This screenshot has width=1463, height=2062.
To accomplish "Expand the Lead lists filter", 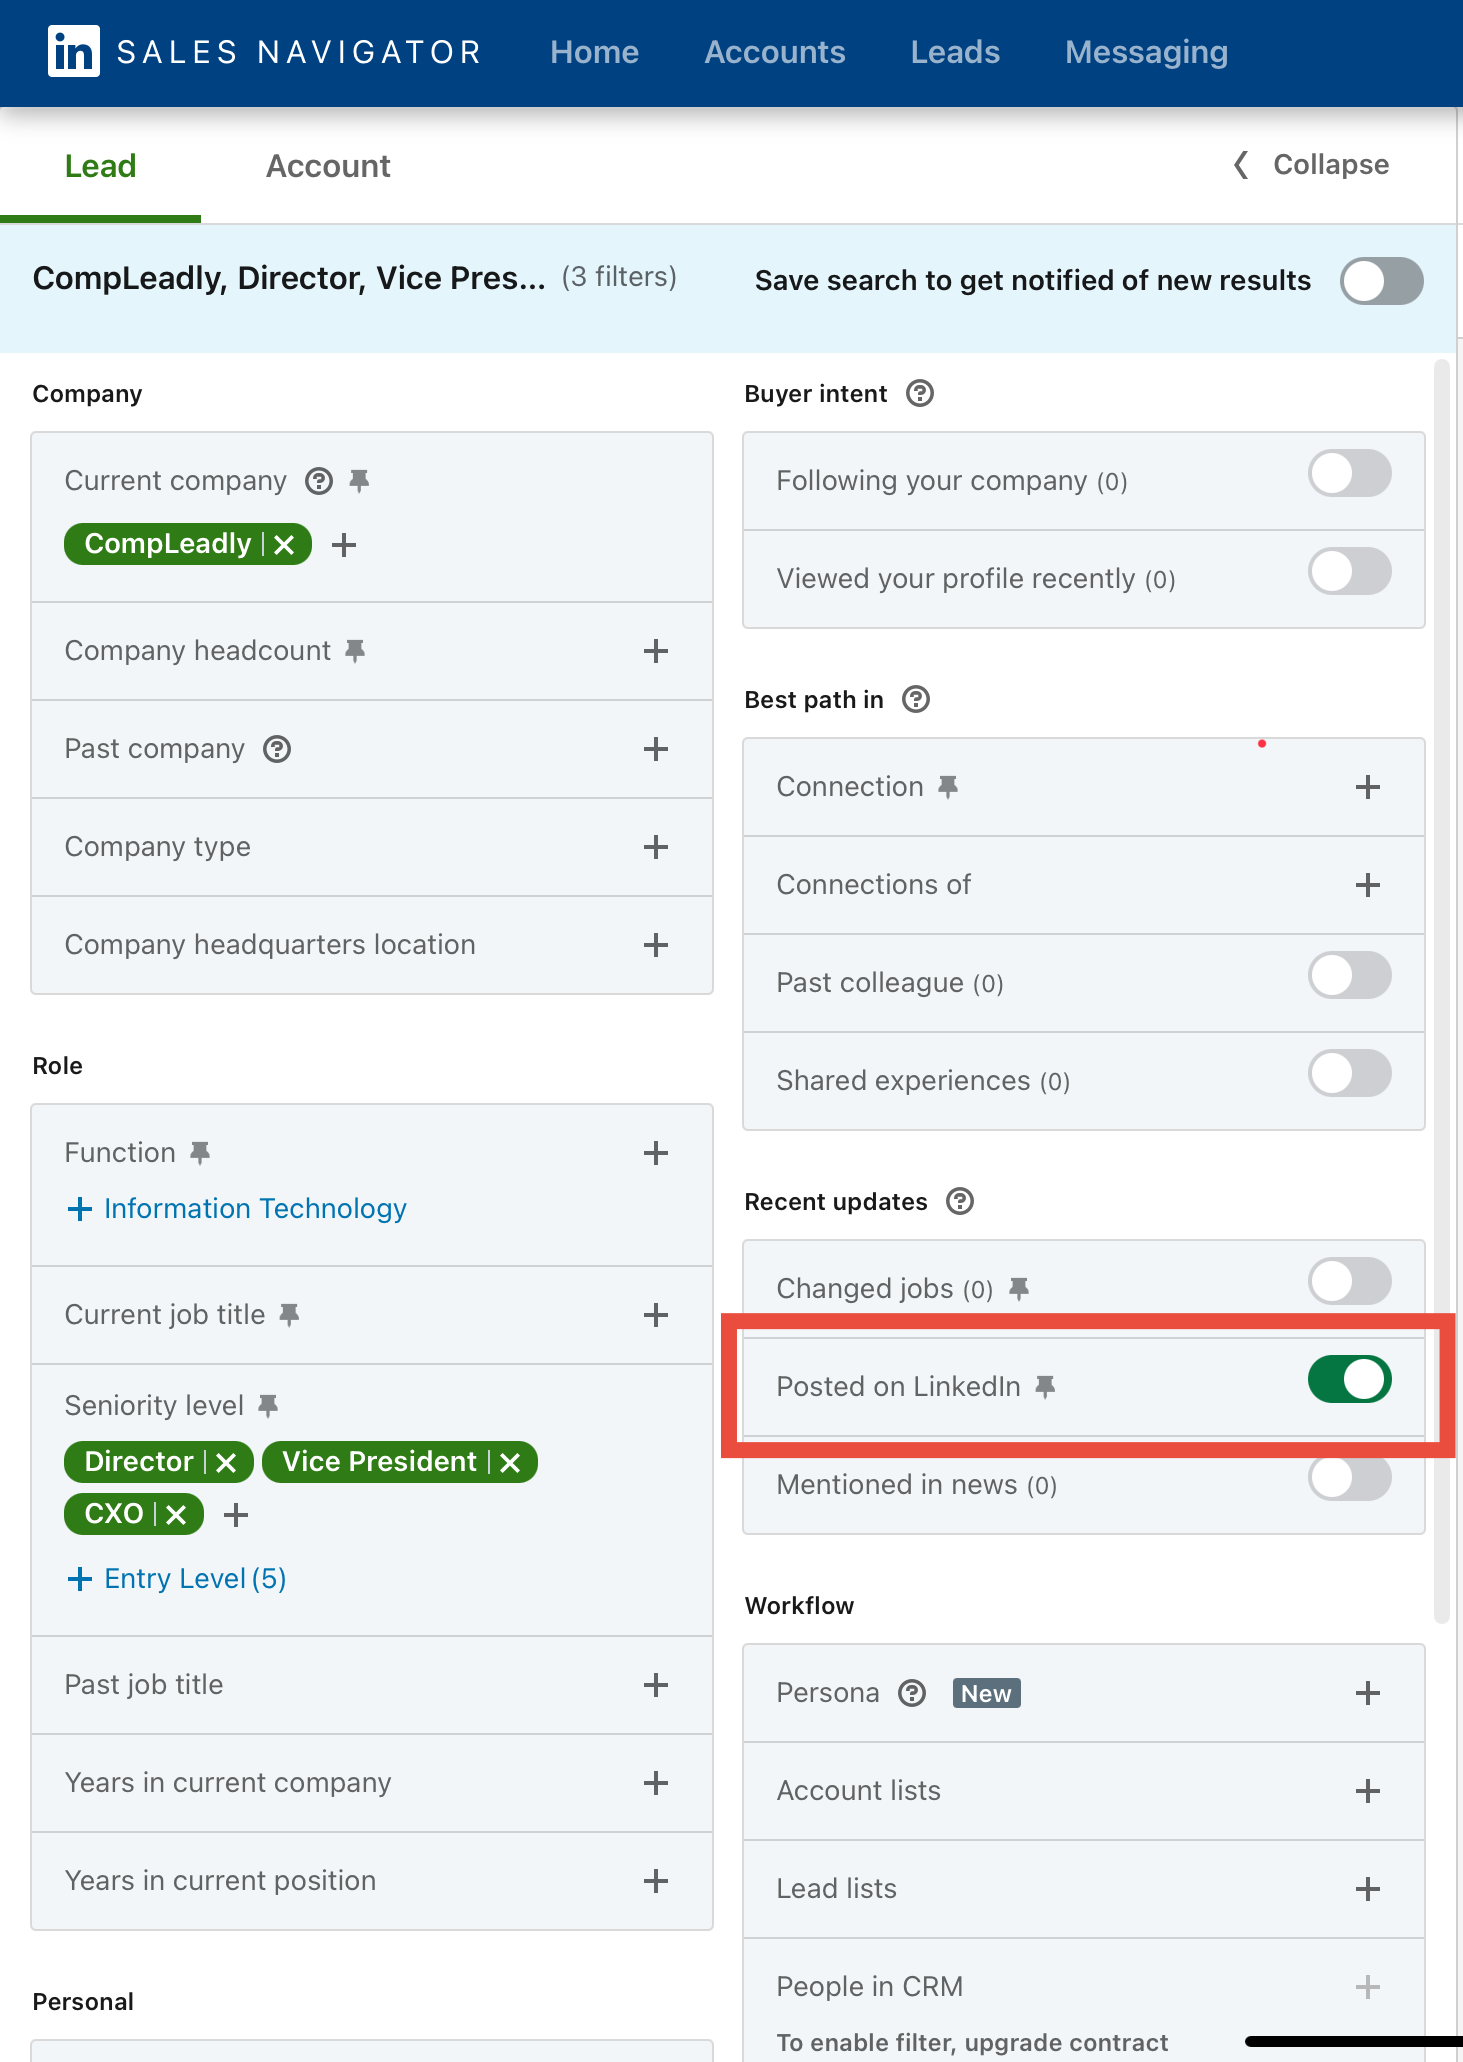I will pos(1367,1889).
